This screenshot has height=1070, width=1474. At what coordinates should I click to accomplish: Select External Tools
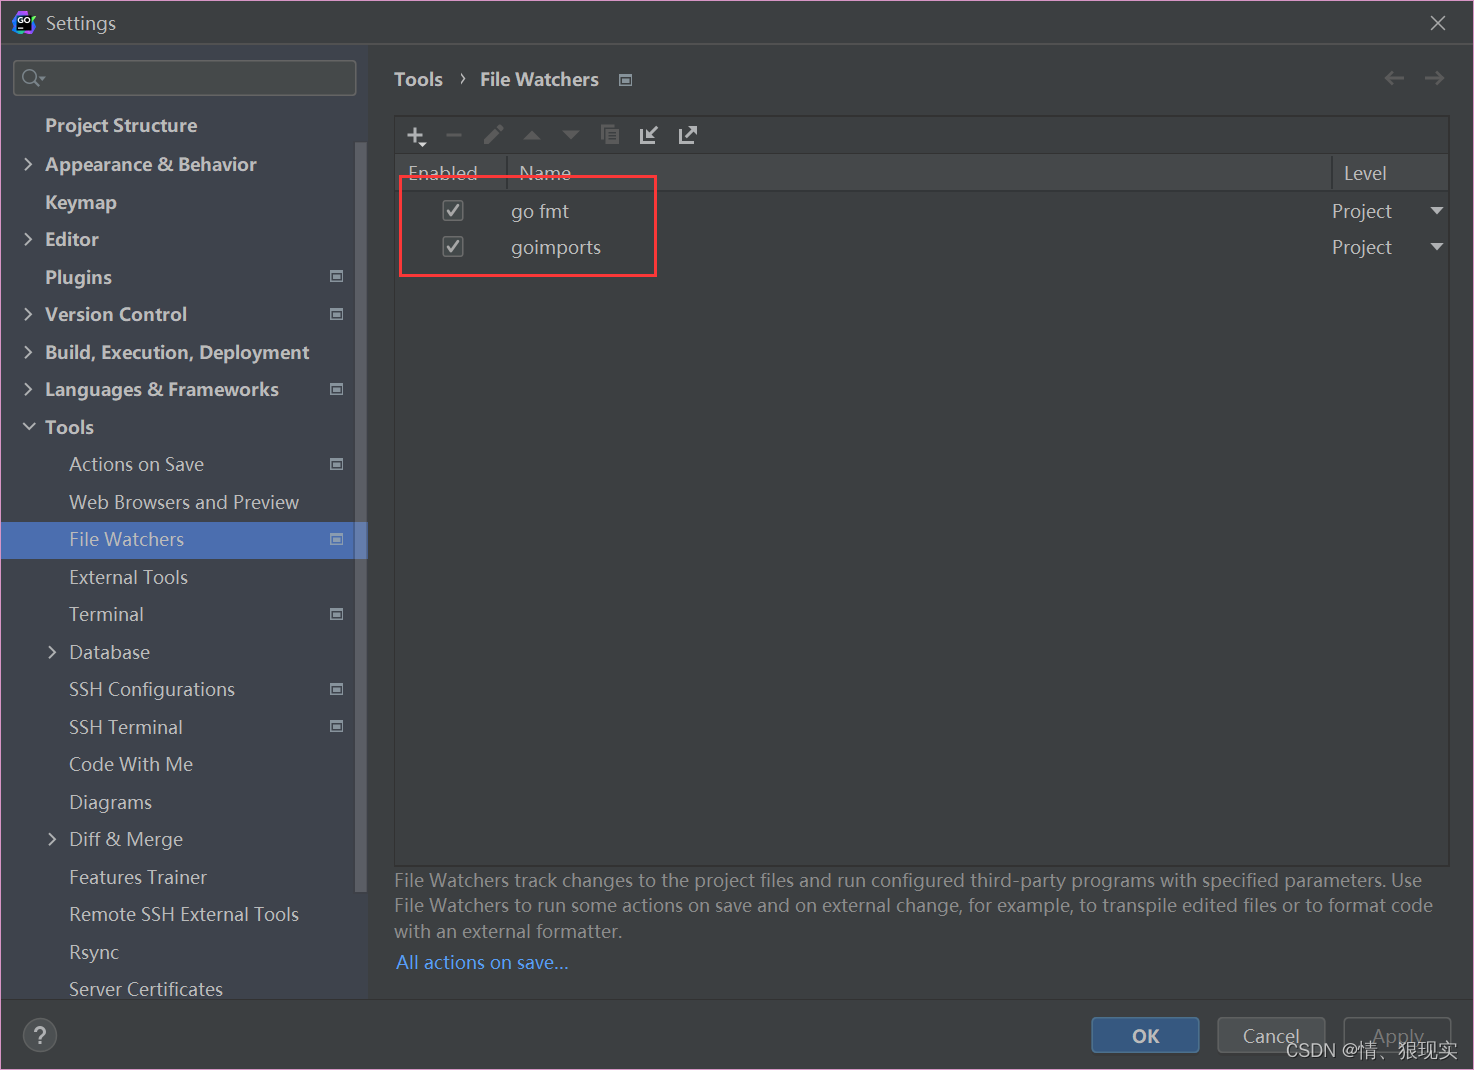click(x=128, y=577)
